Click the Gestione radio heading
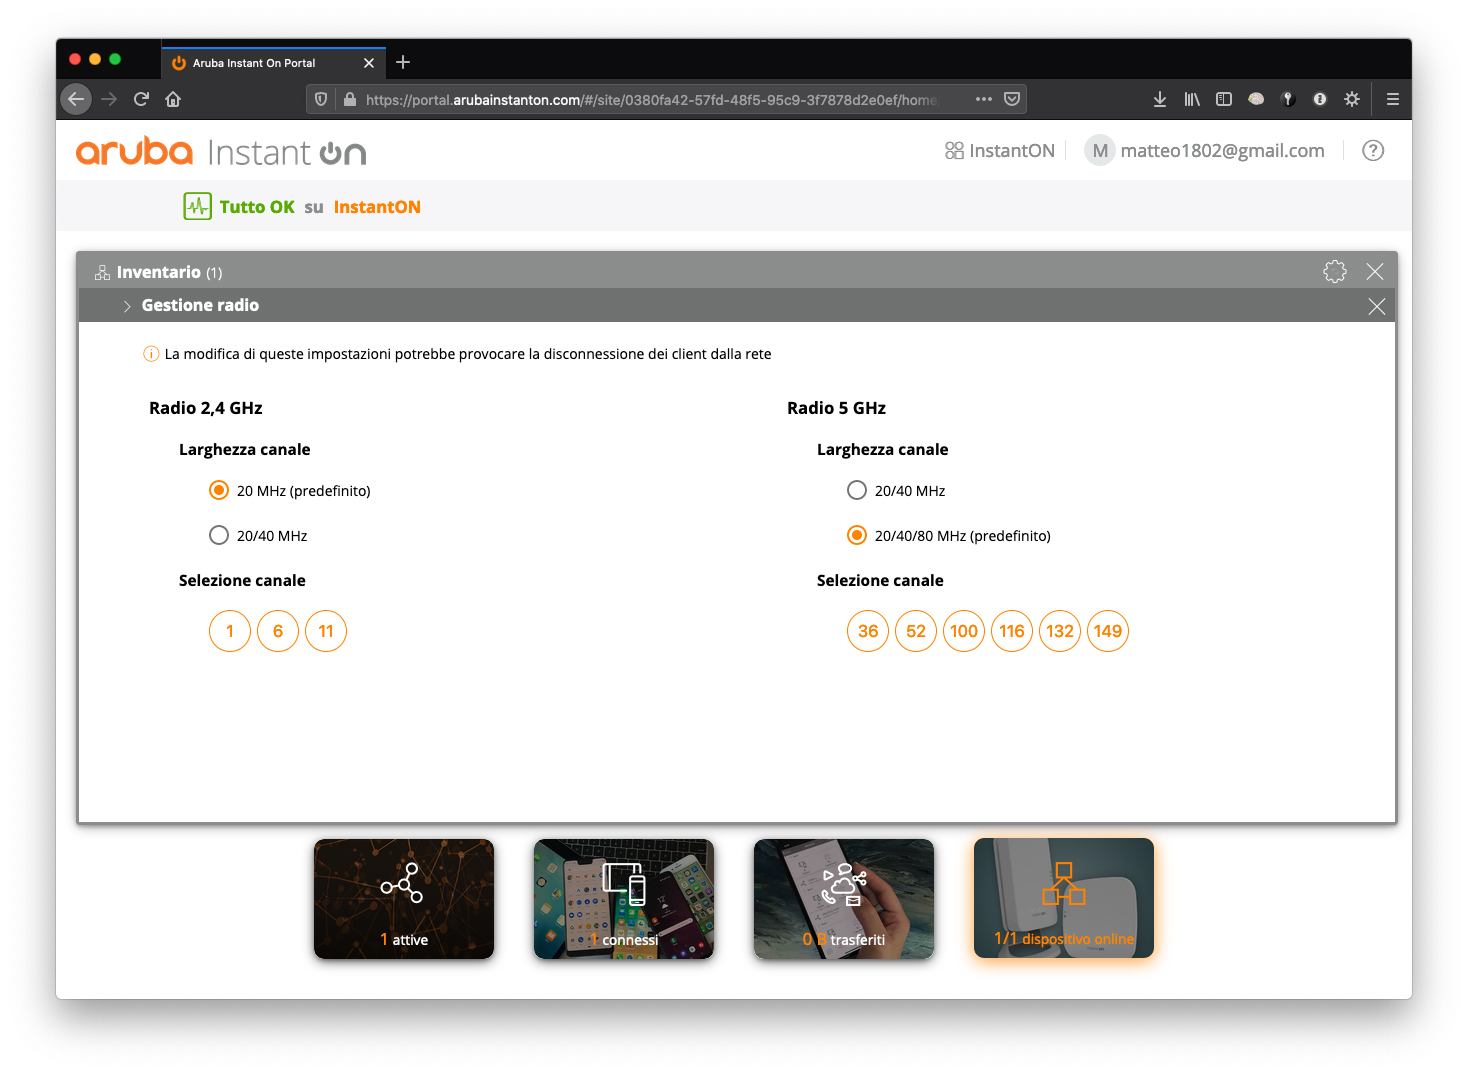This screenshot has width=1468, height=1073. (200, 305)
